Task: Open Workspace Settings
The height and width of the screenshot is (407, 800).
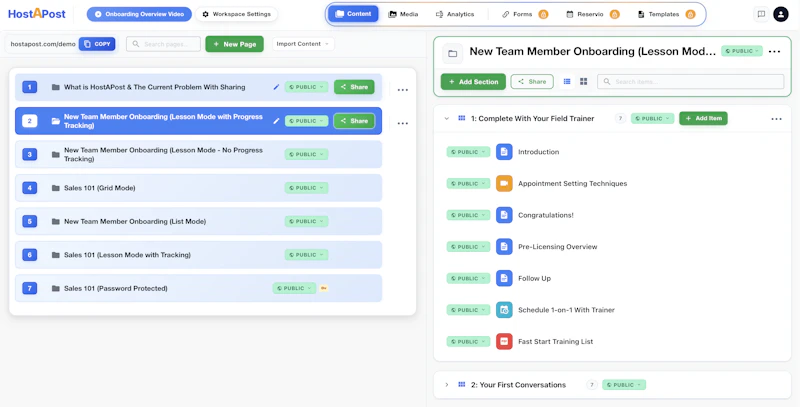Action: tap(237, 14)
